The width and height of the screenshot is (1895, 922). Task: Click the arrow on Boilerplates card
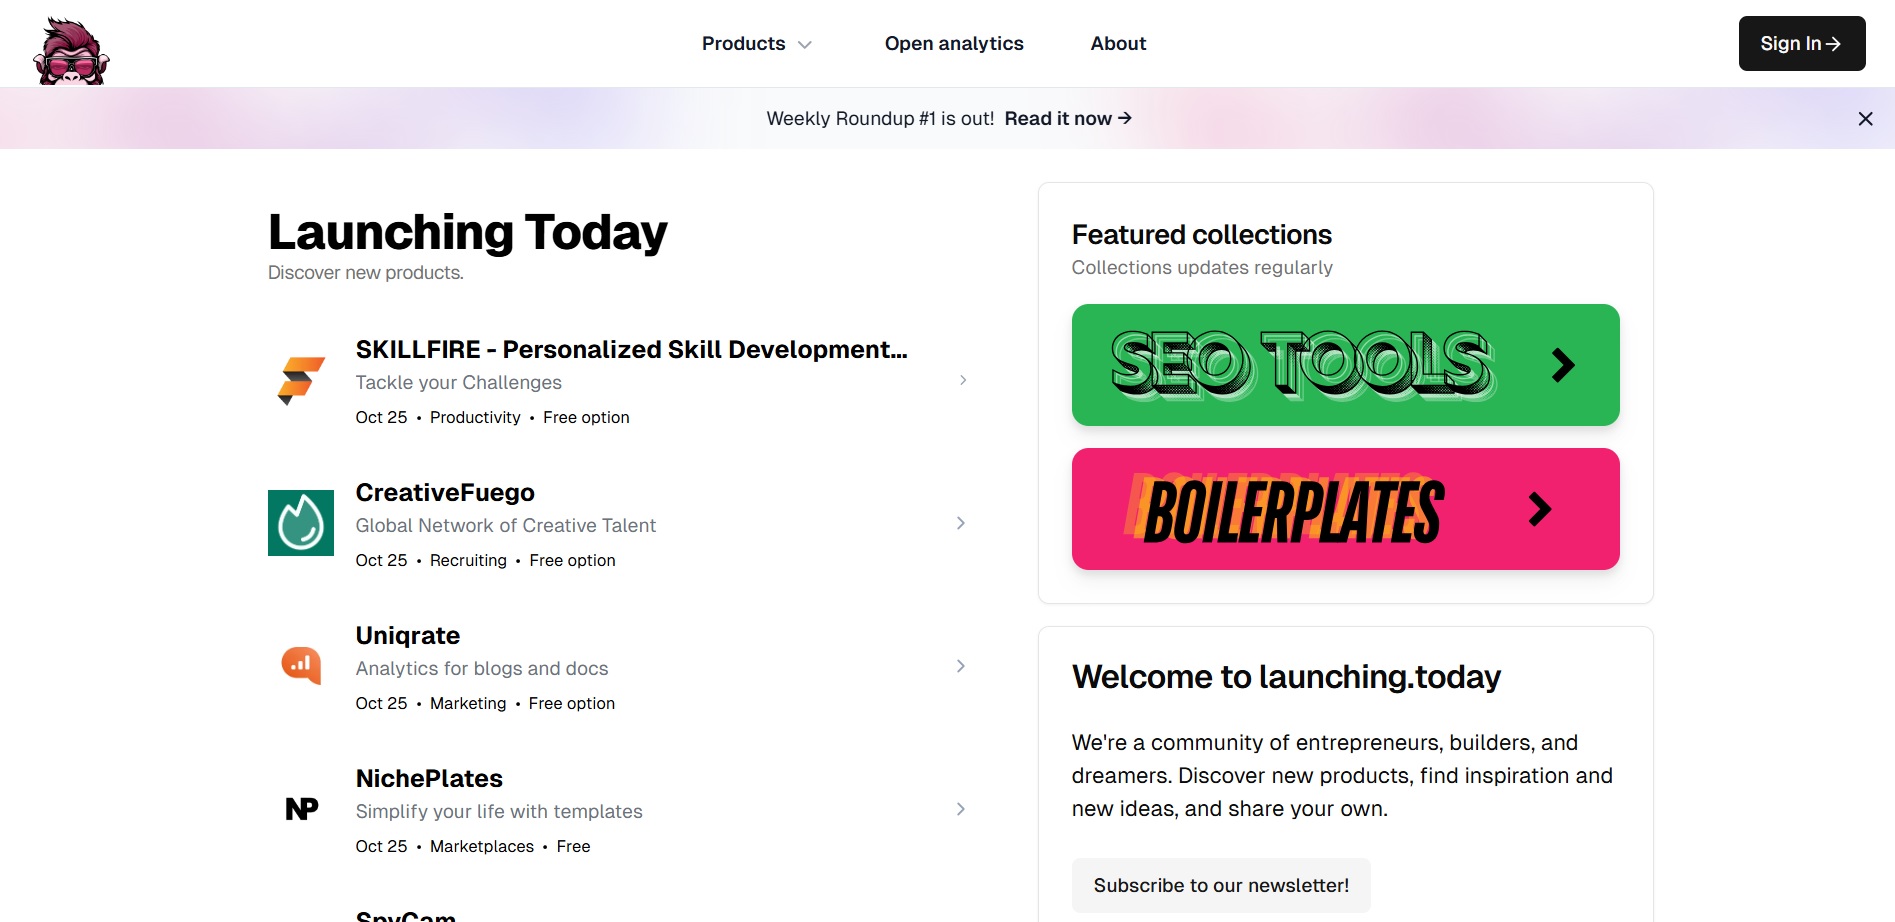(1540, 509)
